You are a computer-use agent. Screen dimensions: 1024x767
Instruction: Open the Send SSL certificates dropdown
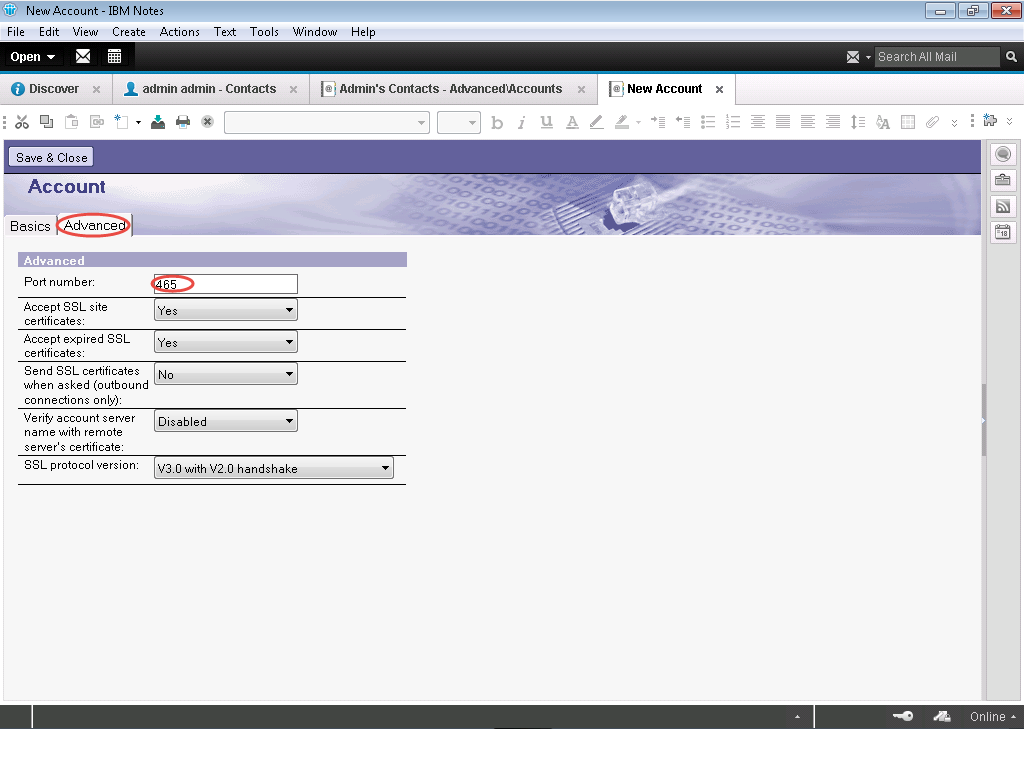pyautogui.click(x=226, y=375)
